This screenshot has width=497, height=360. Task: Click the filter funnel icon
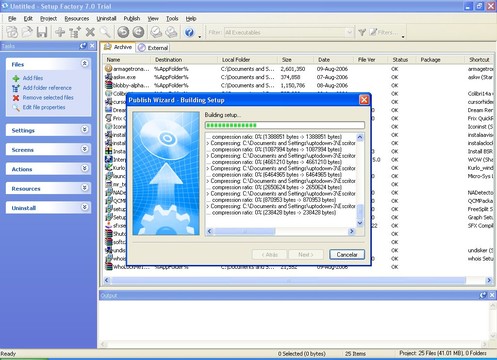(x=362, y=32)
